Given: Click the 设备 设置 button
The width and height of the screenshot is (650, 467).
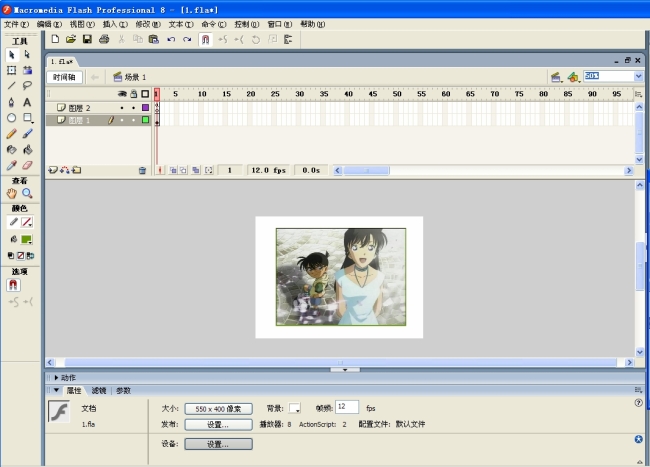Looking at the screenshot, I should 218,444.
